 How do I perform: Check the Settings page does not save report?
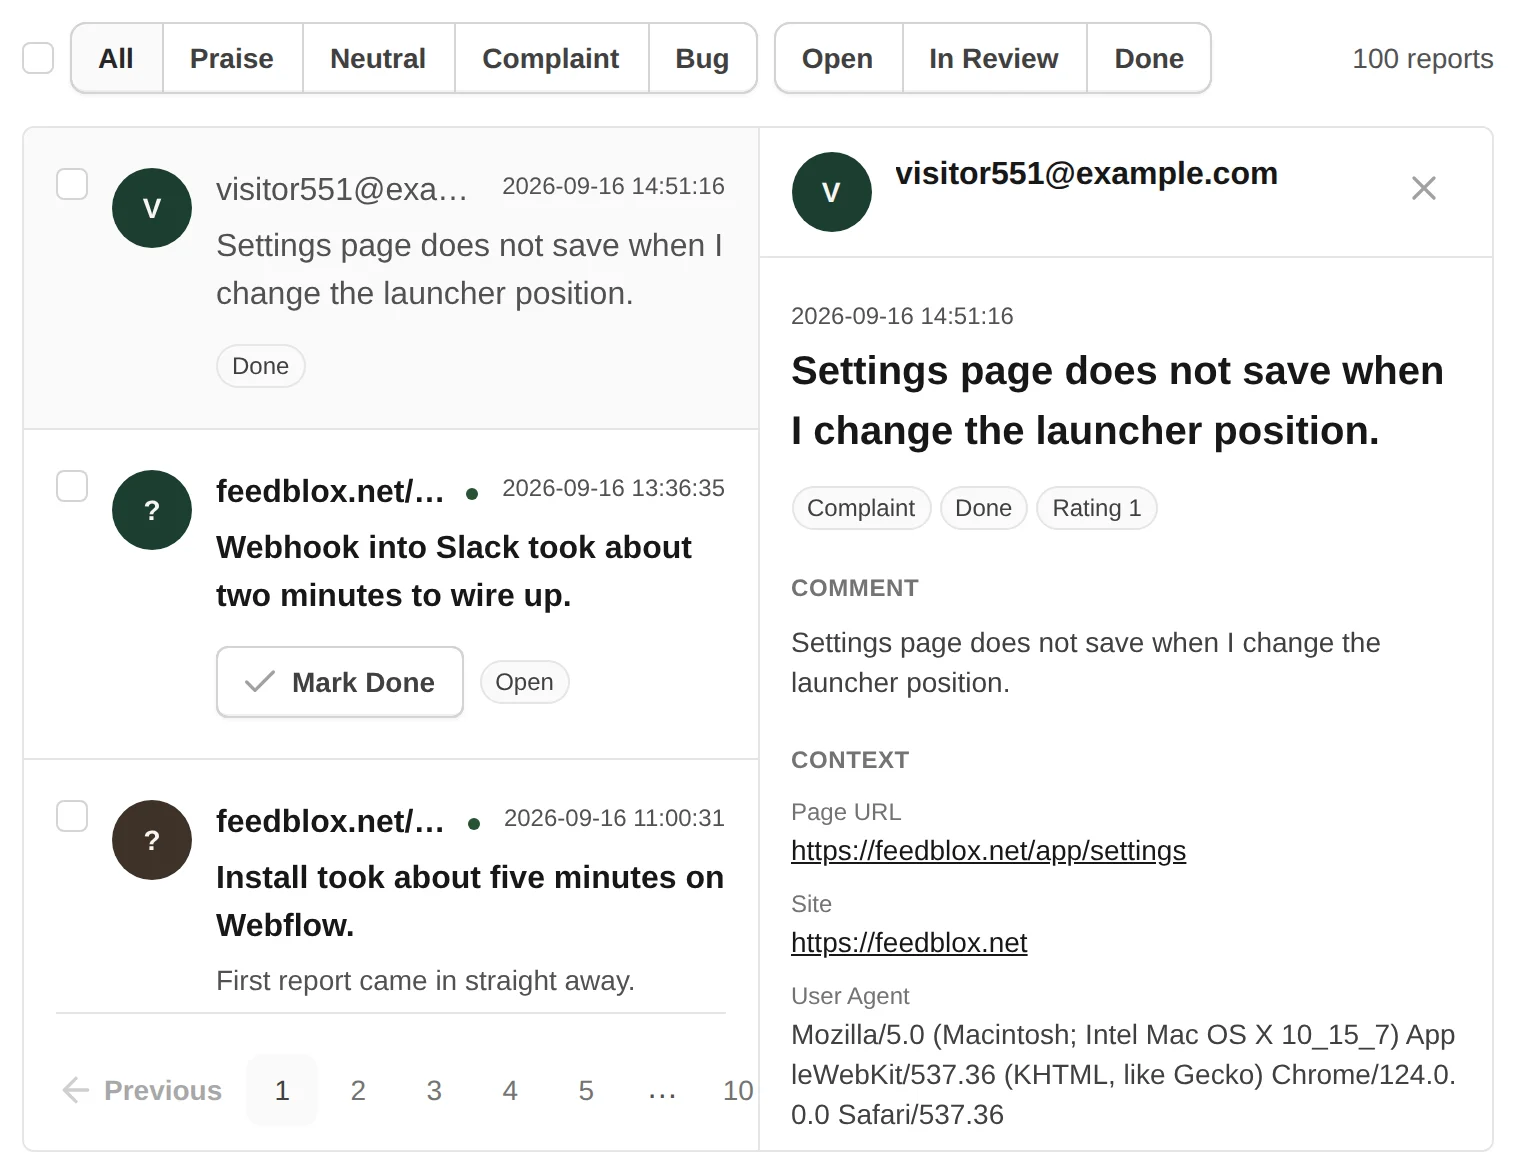point(72,184)
